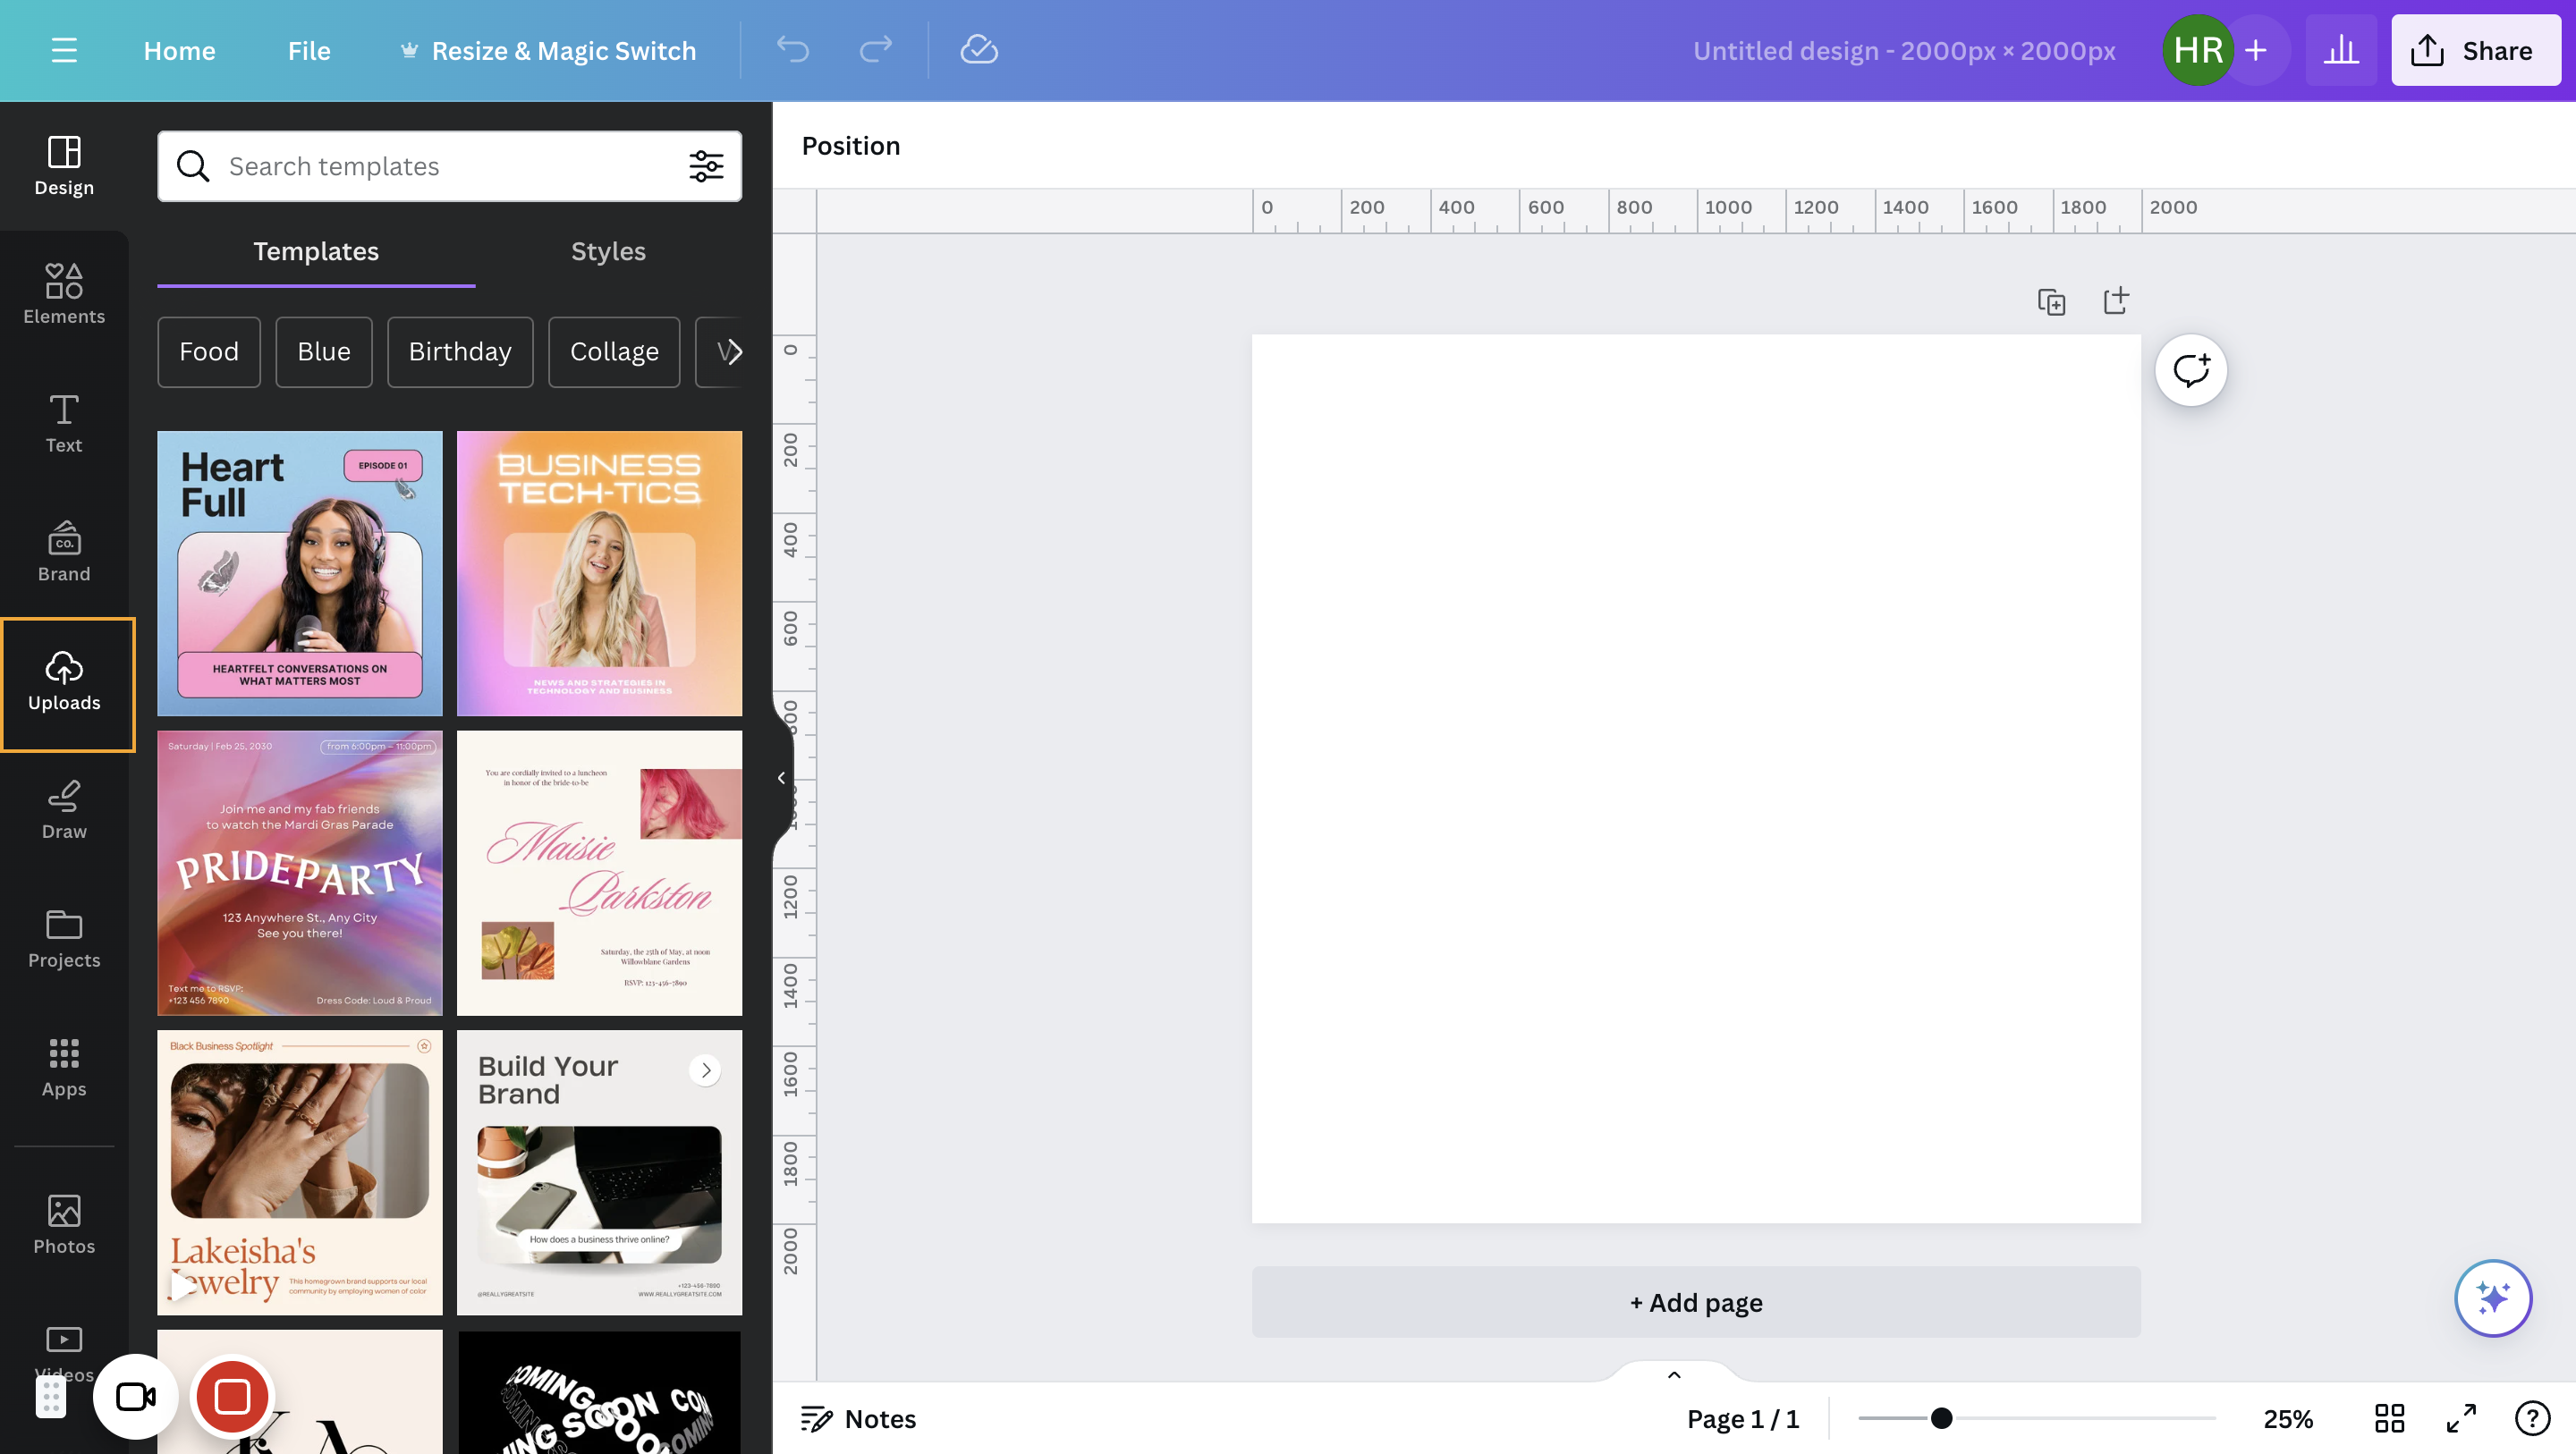2576x1454 pixels.
Task: Open the Apps panel
Action: 64,1067
